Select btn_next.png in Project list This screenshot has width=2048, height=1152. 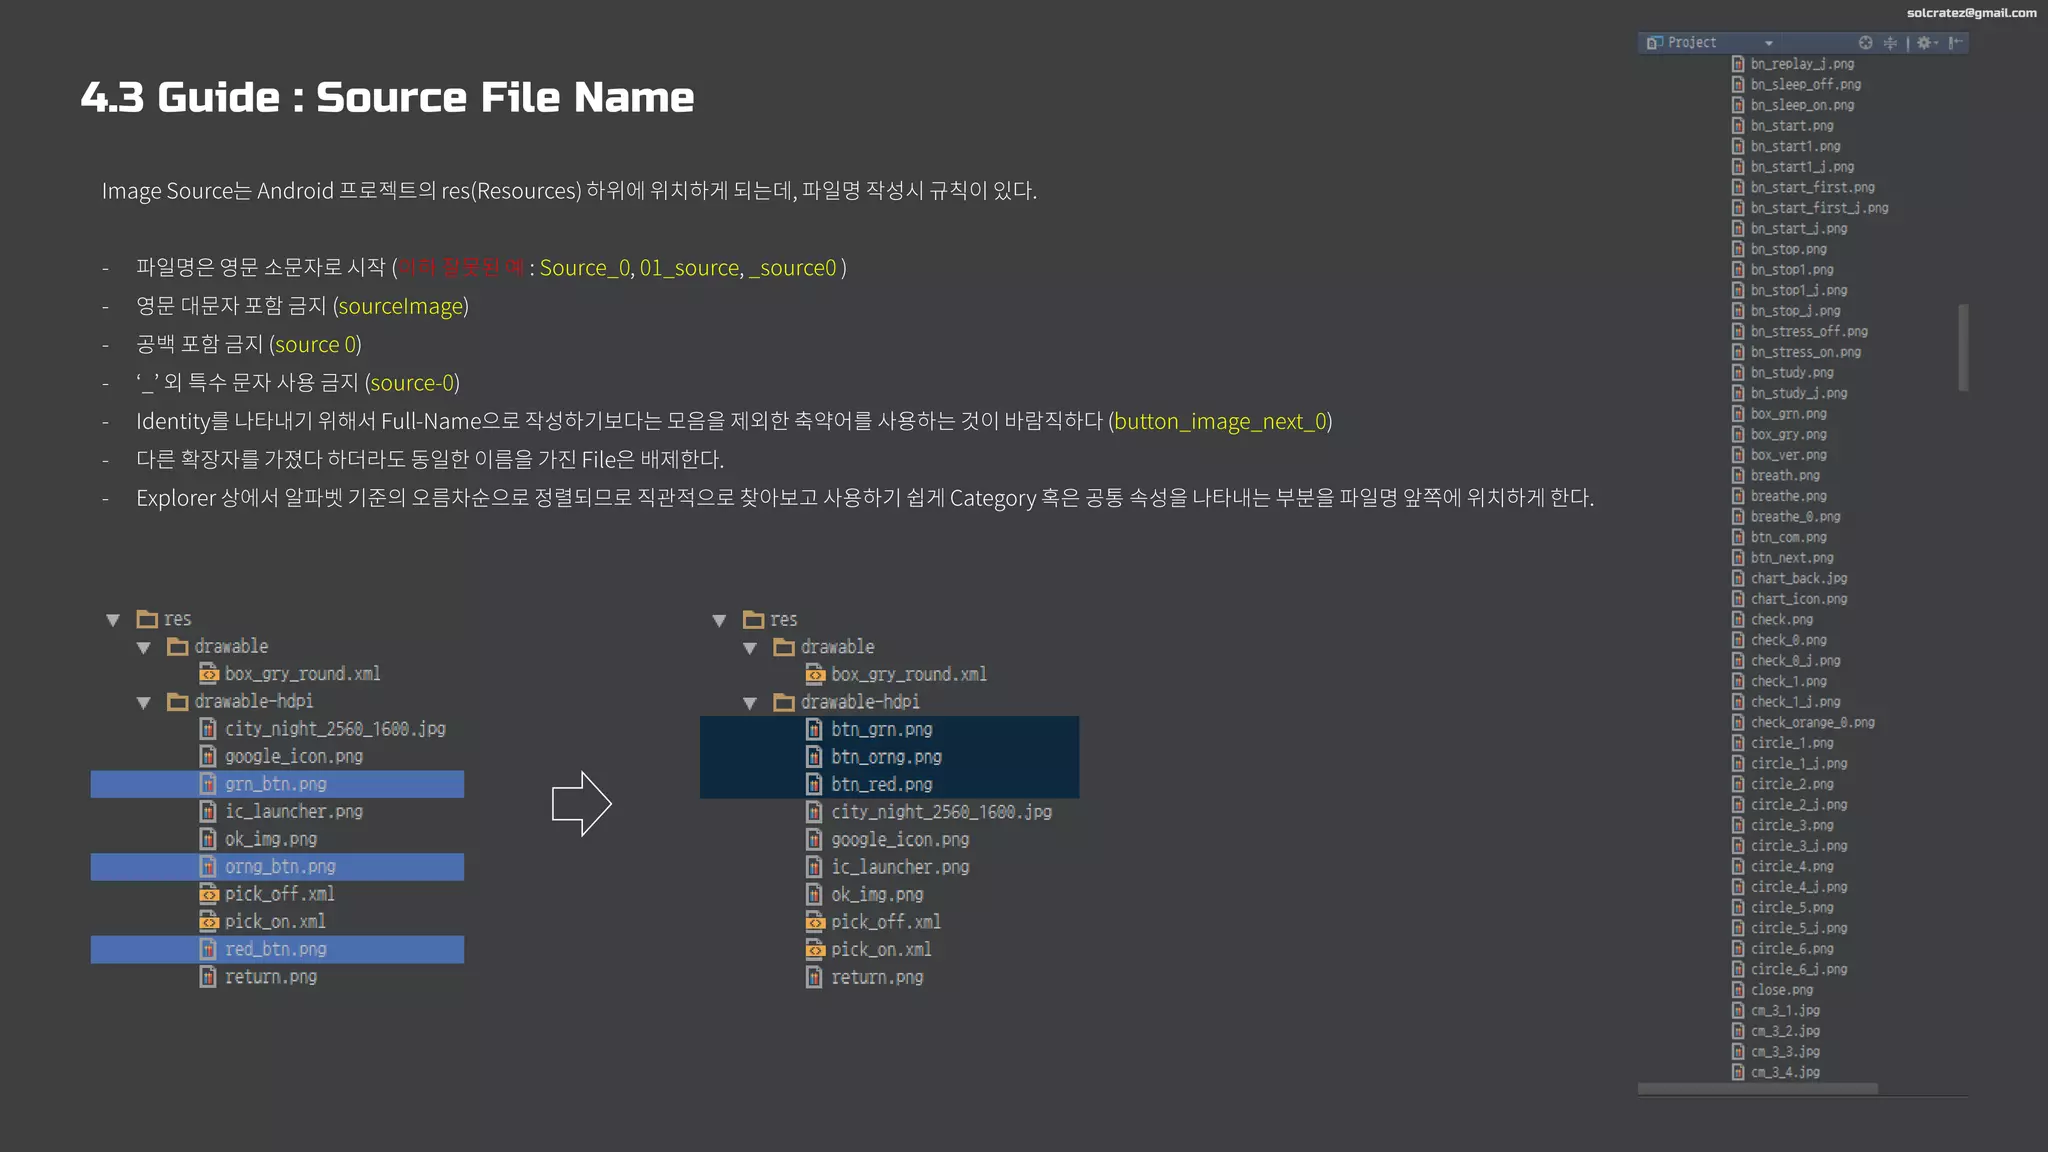(1792, 558)
